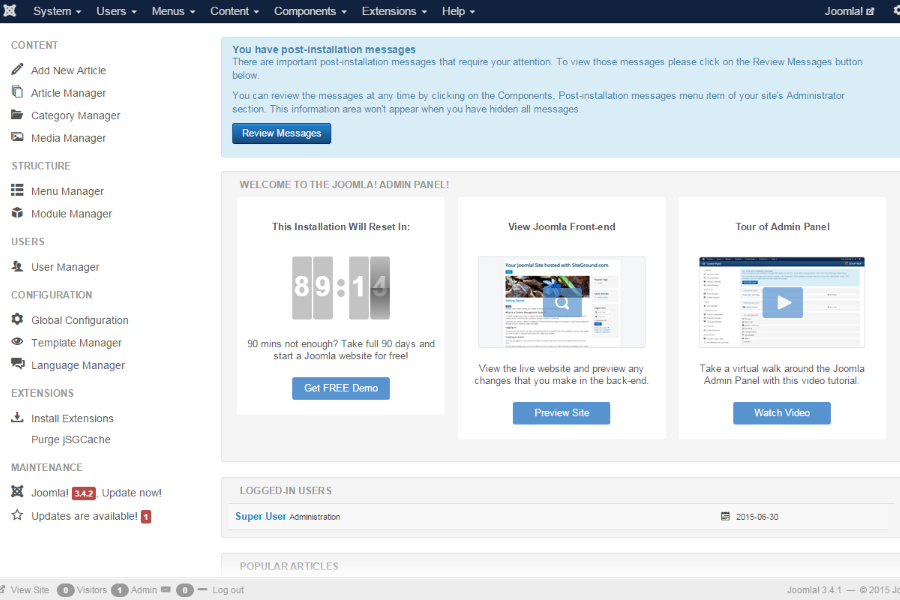
Task: Expand the Menus dropdown
Action: (x=173, y=11)
